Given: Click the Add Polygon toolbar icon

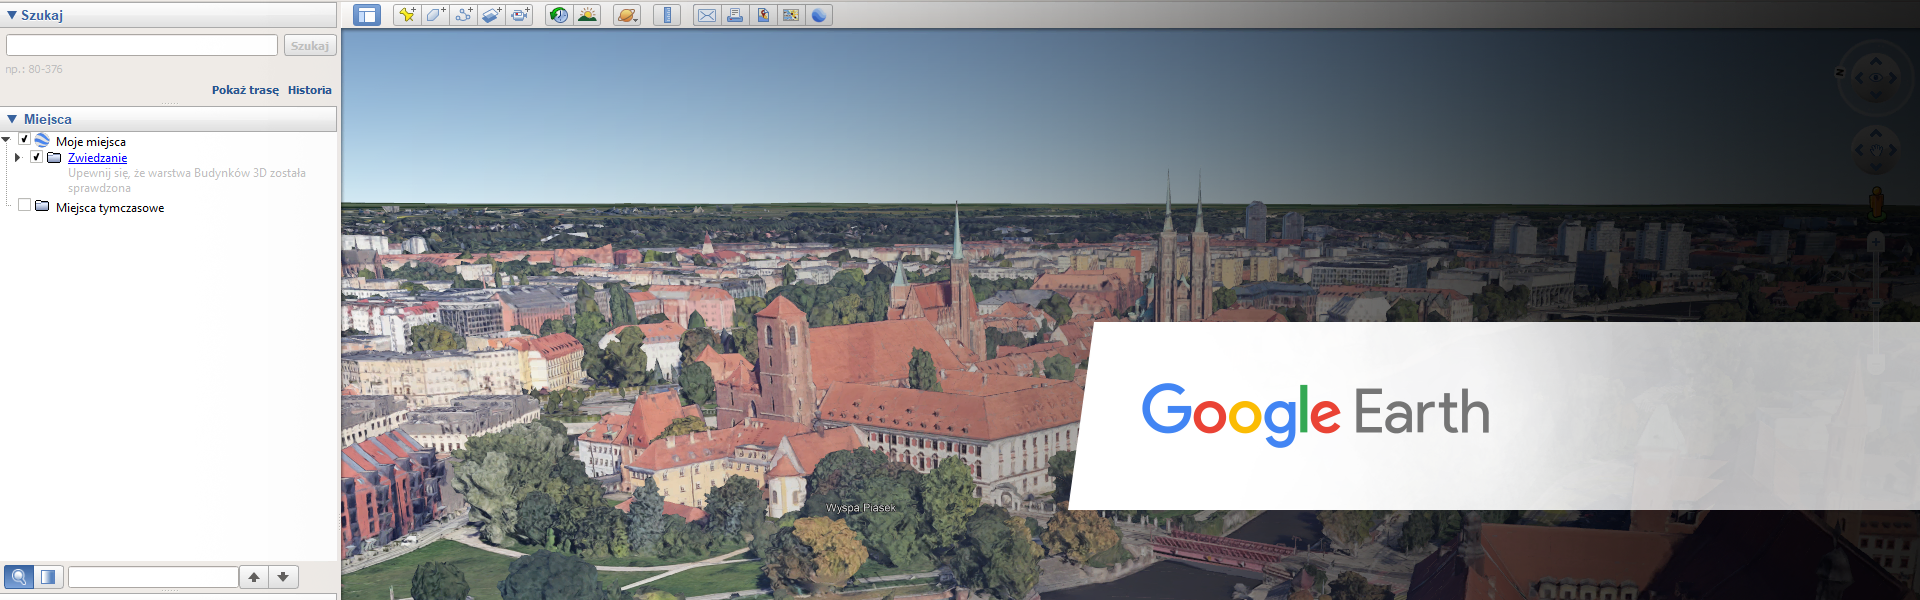Looking at the screenshot, I should click(x=435, y=15).
